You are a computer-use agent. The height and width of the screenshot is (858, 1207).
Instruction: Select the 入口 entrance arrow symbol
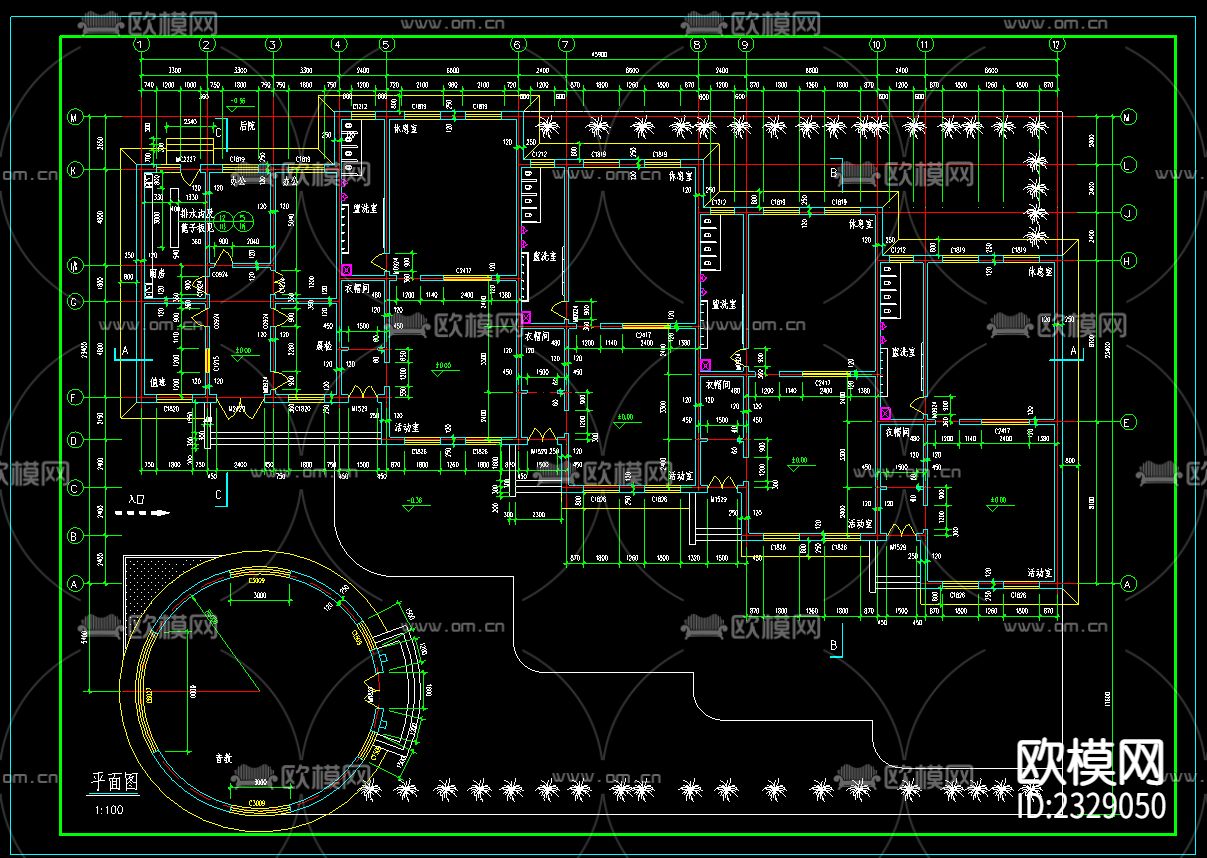pyautogui.click(x=138, y=515)
